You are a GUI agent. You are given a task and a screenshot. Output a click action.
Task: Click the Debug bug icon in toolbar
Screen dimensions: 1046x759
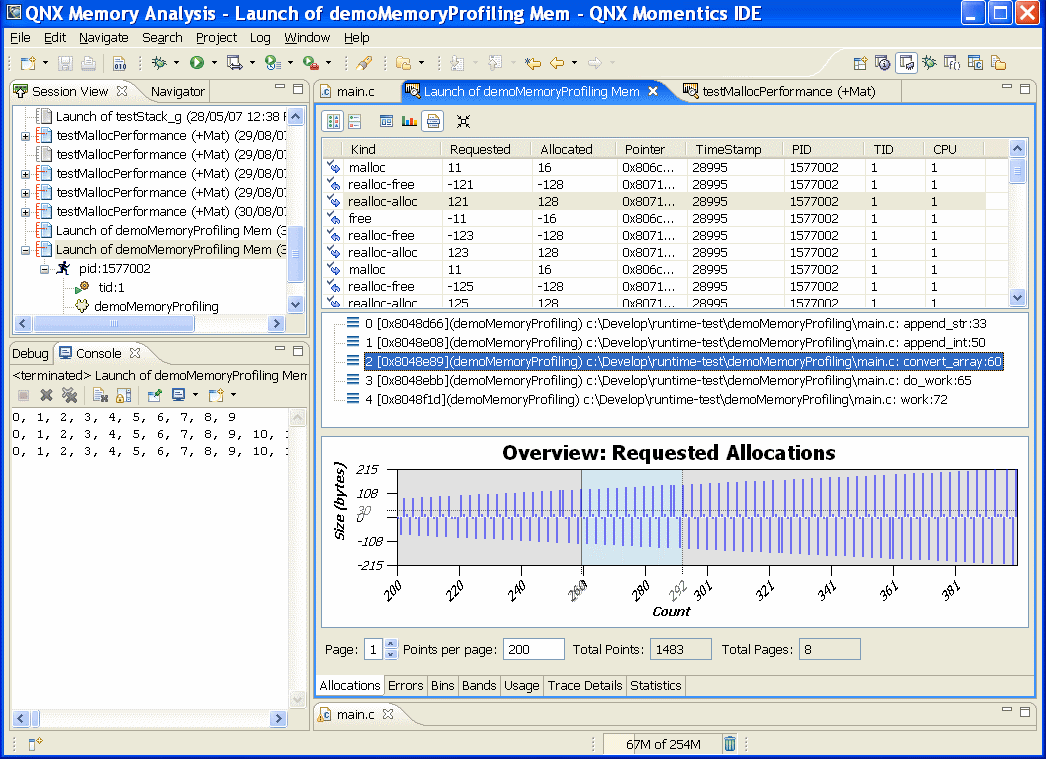pyautogui.click(x=158, y=63)
